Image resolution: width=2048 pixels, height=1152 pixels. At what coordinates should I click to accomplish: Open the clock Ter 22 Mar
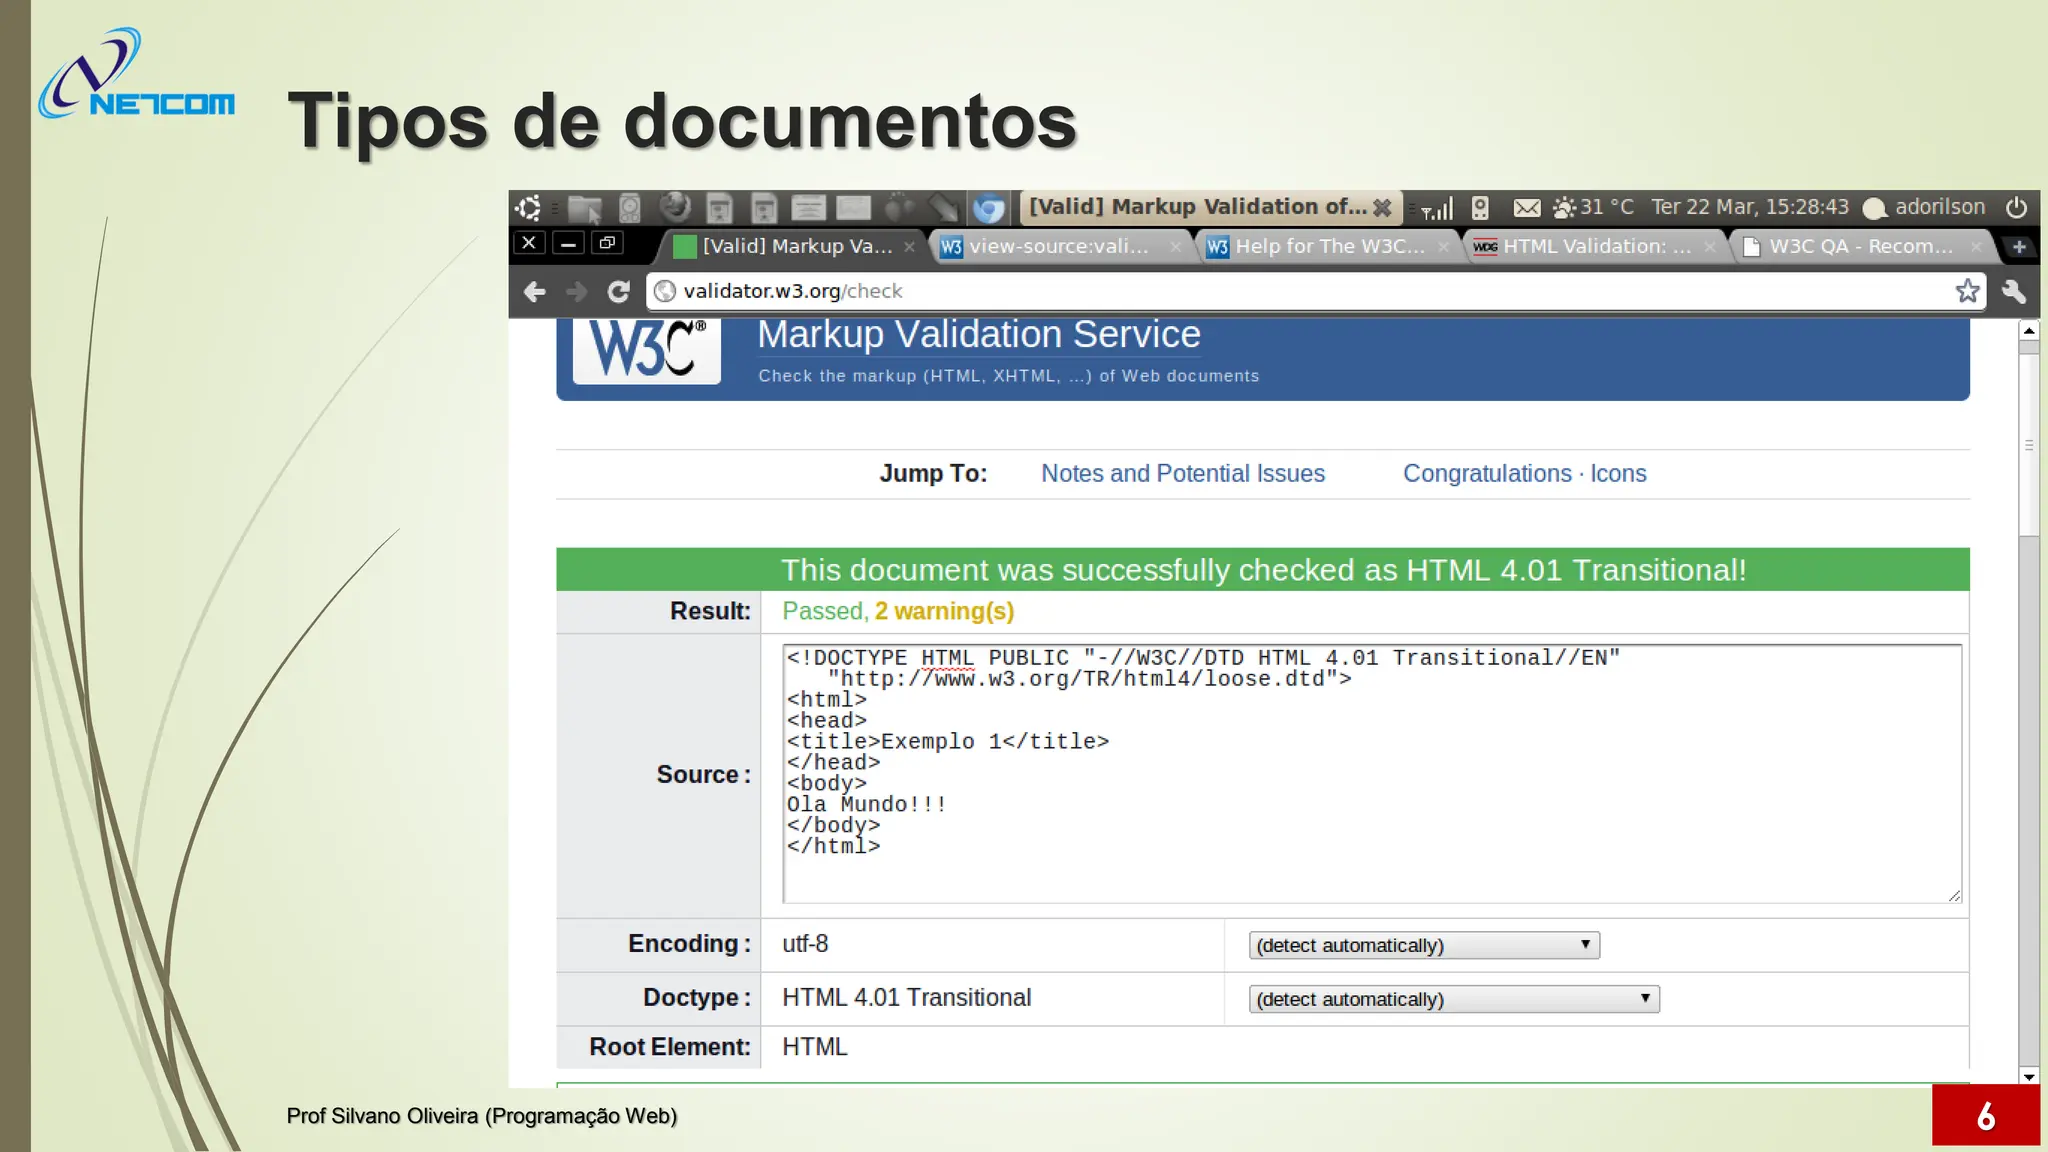1750,207
